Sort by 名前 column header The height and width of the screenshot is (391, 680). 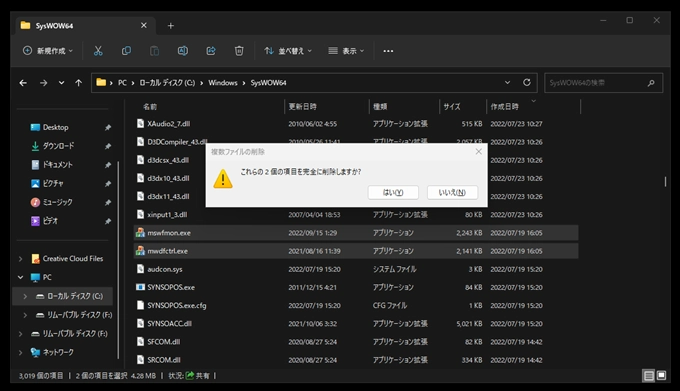click(150, 107)
